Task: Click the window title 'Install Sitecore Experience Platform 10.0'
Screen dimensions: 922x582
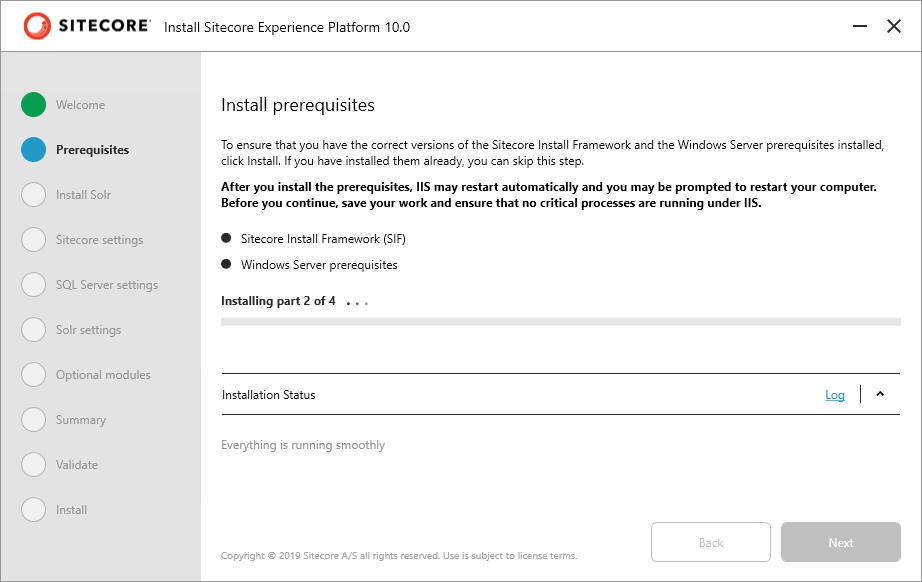Action: click(x=287, y=28)
